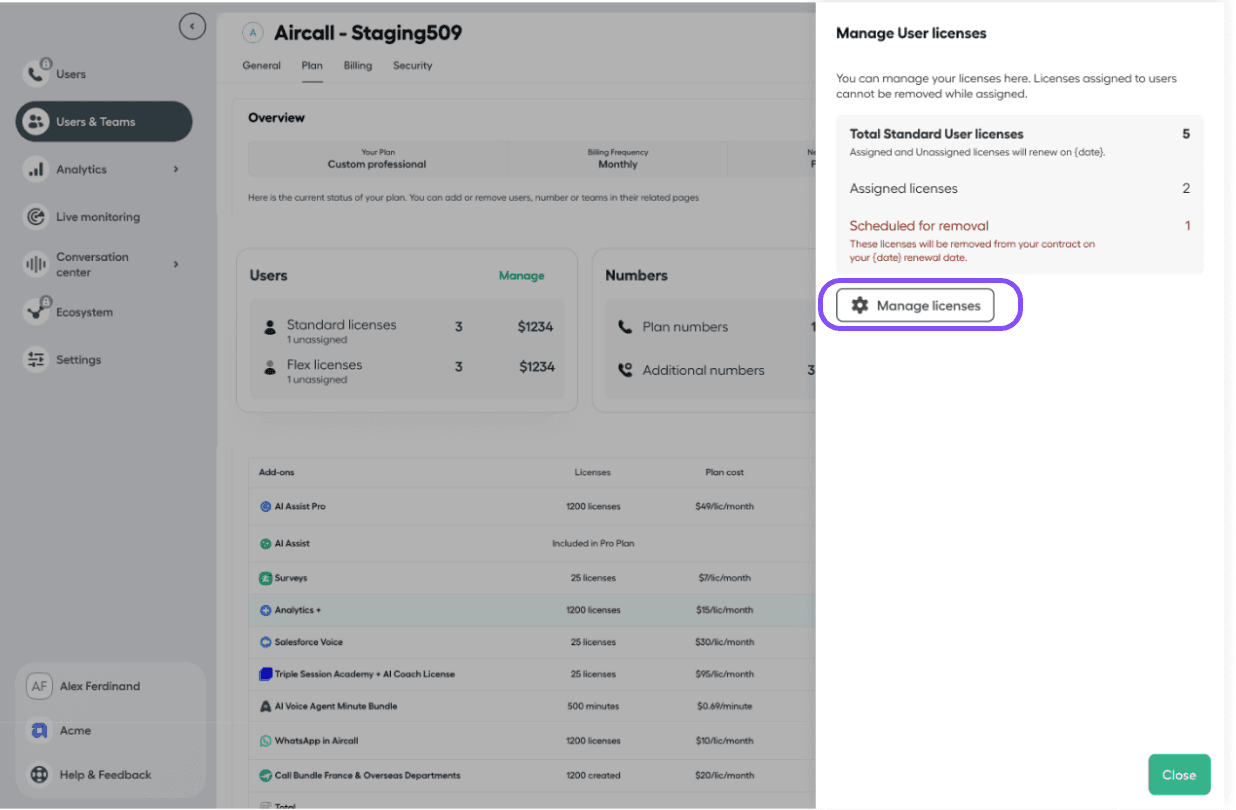Viewport: 1236px width, 810px height.
Task: Click the Manage link in Users card
Action: click(x=522, y=276)
